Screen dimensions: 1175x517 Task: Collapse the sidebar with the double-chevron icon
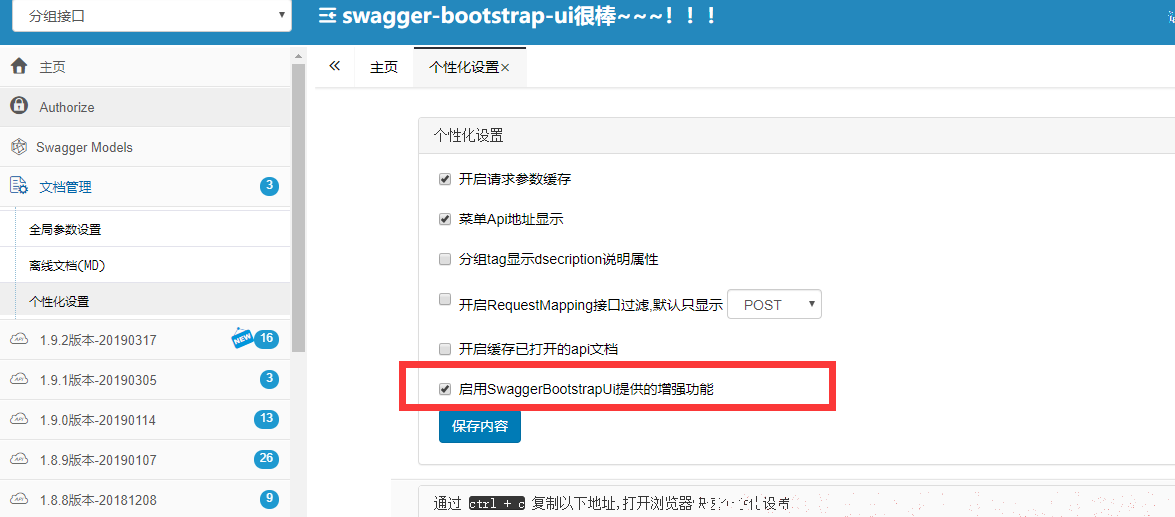[x=335, y=66]
